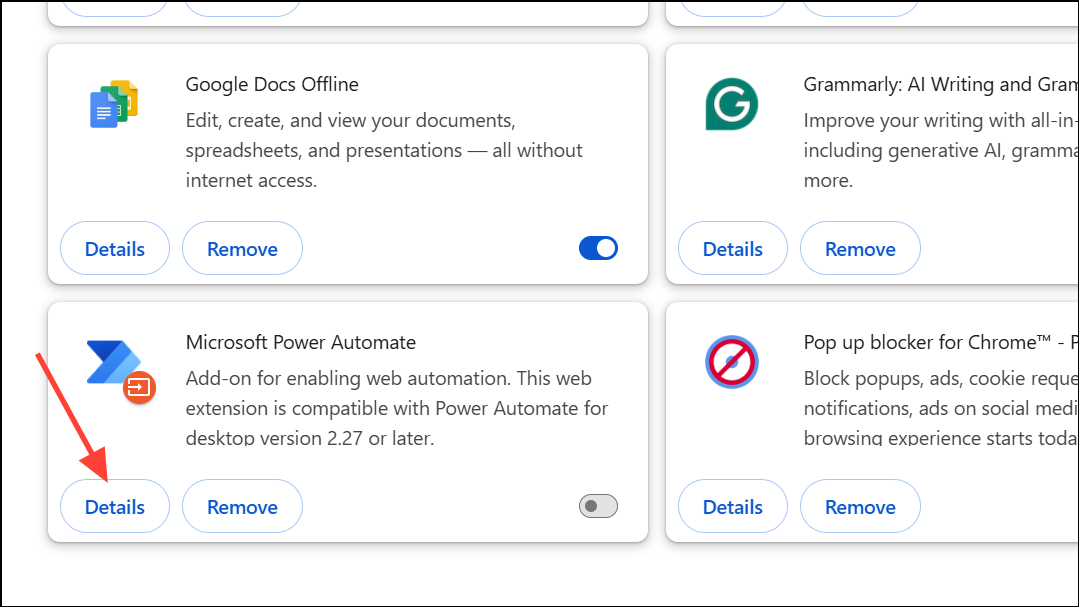Select the Google Docs Offline title text
This screenshot has width=1079, height=607.
tap(272, 84)
